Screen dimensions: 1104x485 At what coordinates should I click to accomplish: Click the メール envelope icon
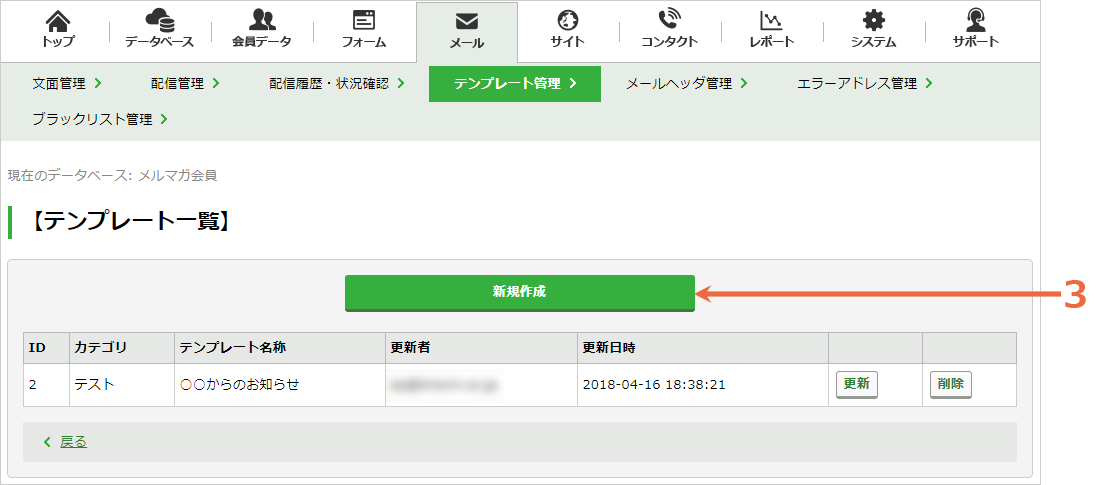pyautogui.click(x=467, y=22)
